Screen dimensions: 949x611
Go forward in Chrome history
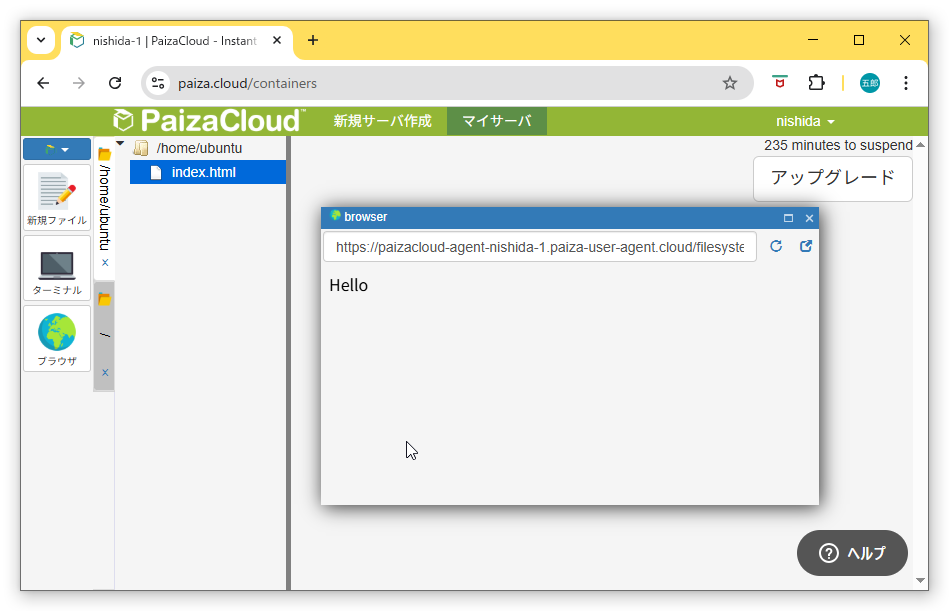click(79, 83)
